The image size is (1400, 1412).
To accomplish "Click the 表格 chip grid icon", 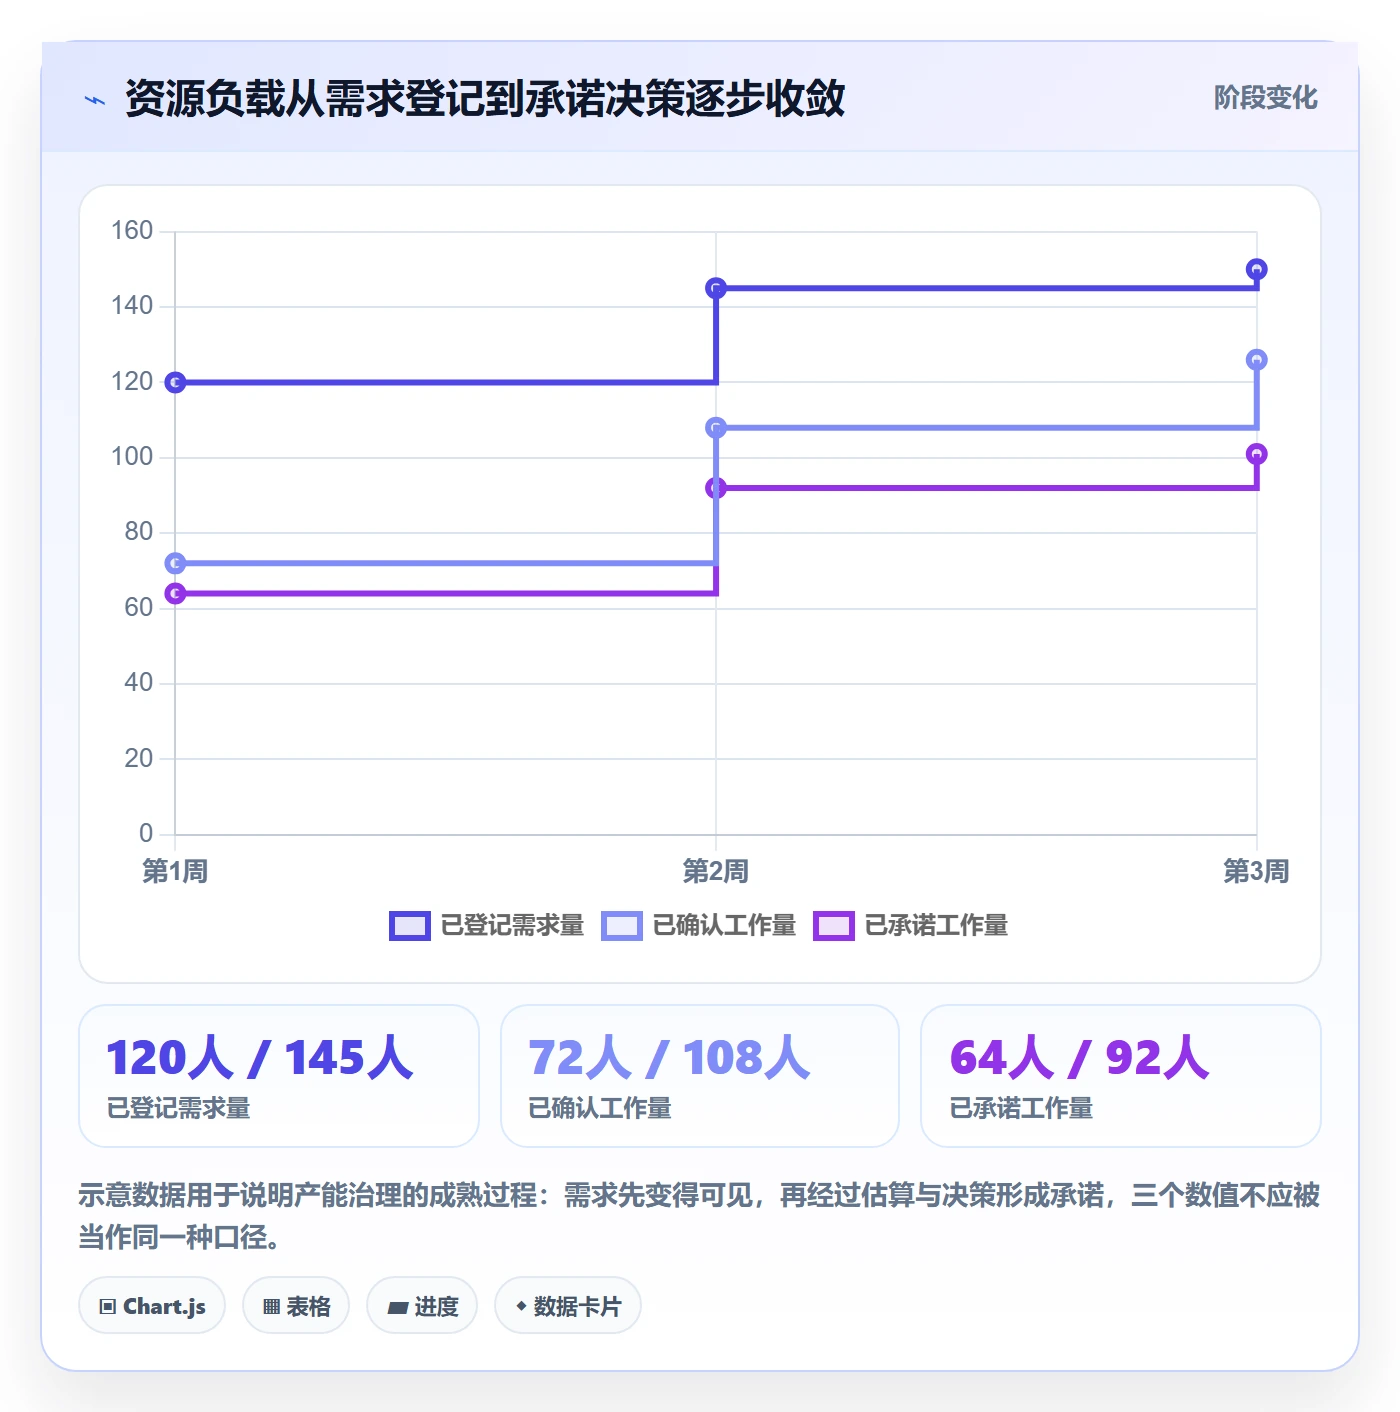I will click(x=271, y=1307).
